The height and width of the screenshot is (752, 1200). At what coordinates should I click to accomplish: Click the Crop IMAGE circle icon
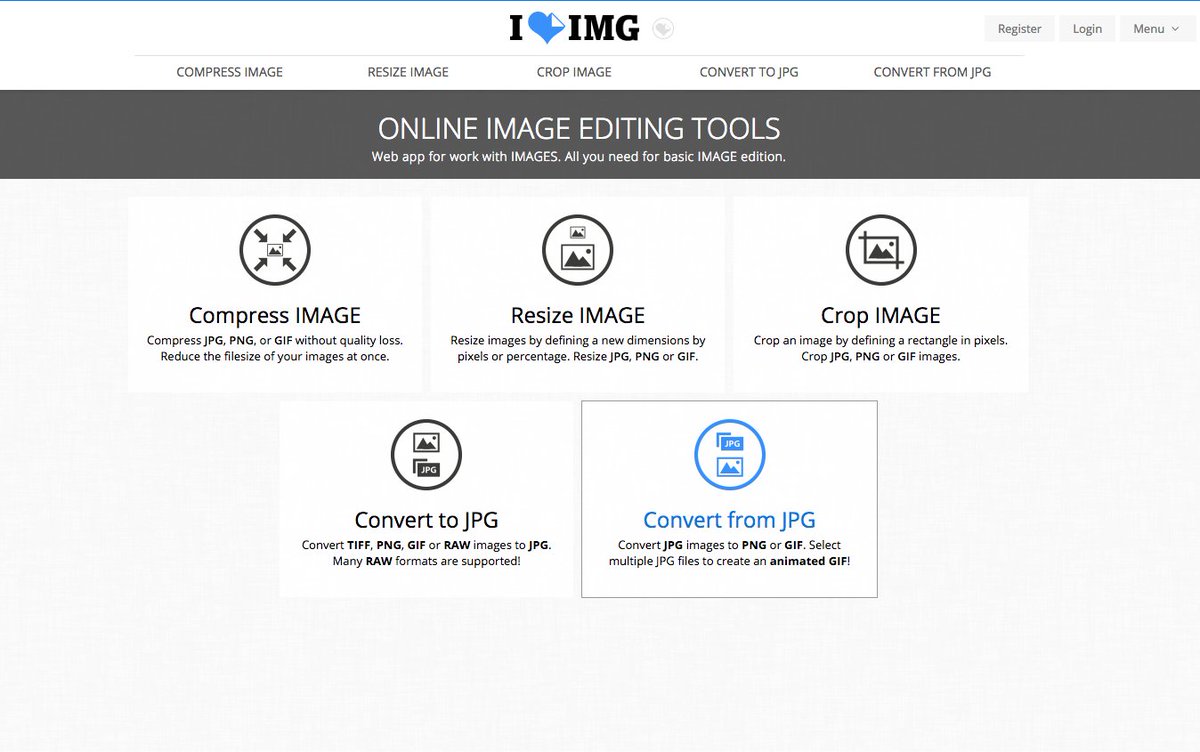881,250
